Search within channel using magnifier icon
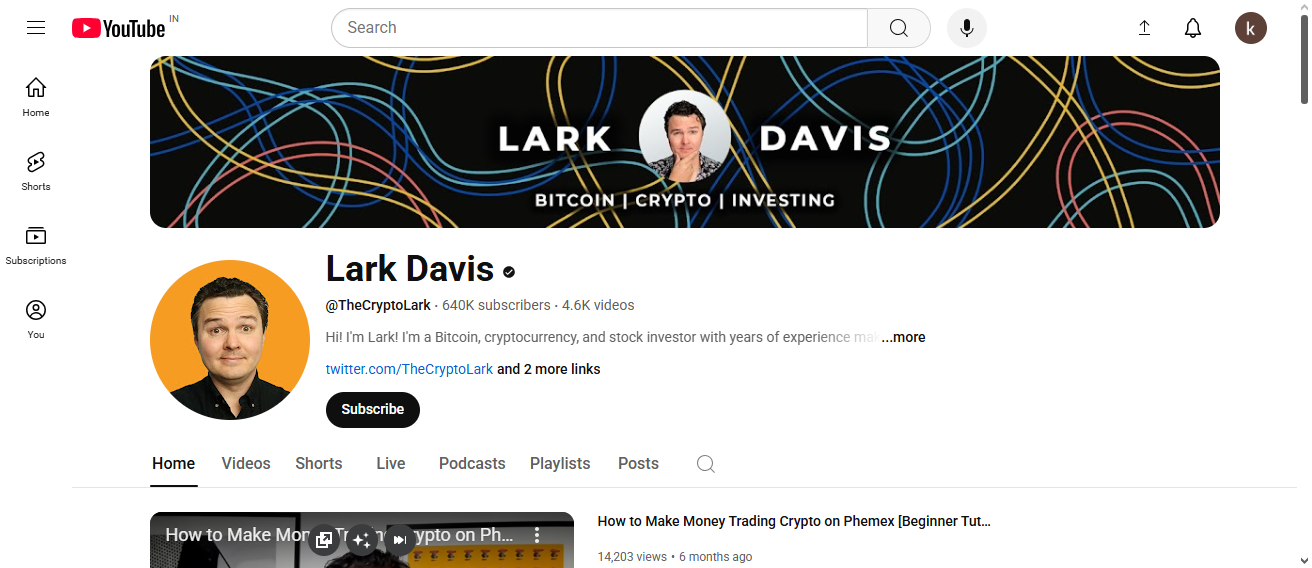1312x568 pixels. [706, 464]
